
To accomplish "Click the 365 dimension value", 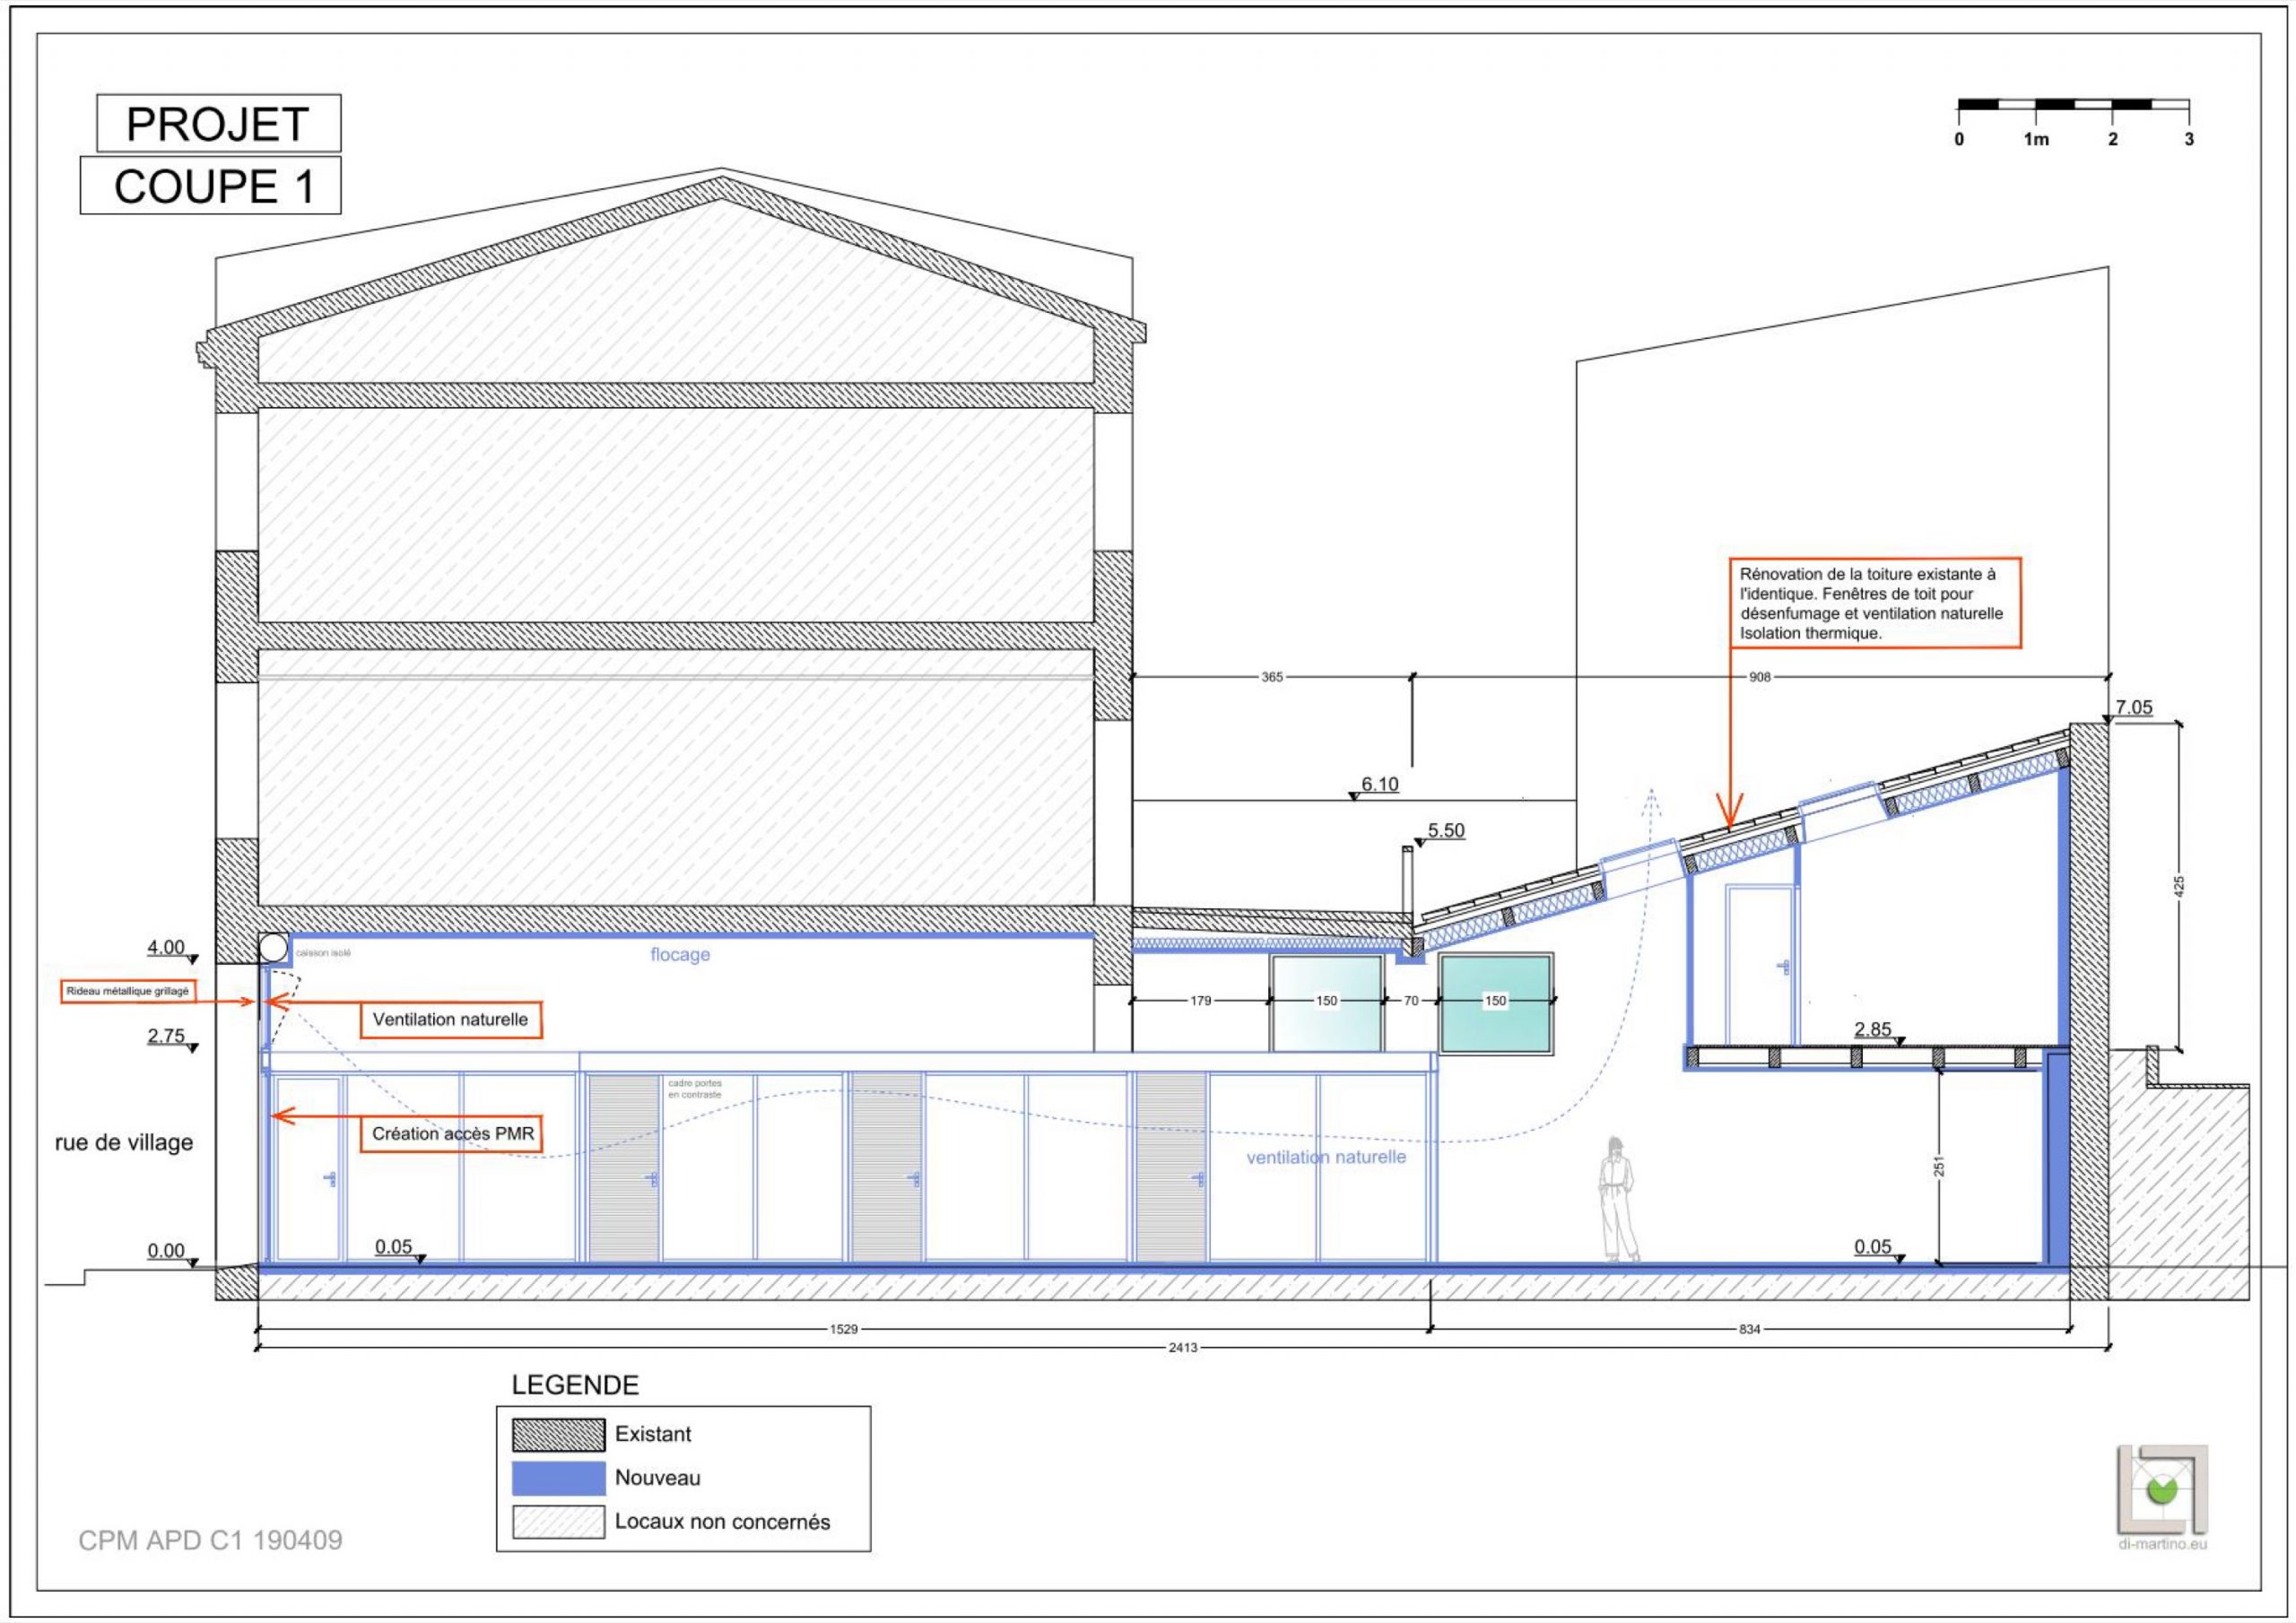I will [1271, 677].
